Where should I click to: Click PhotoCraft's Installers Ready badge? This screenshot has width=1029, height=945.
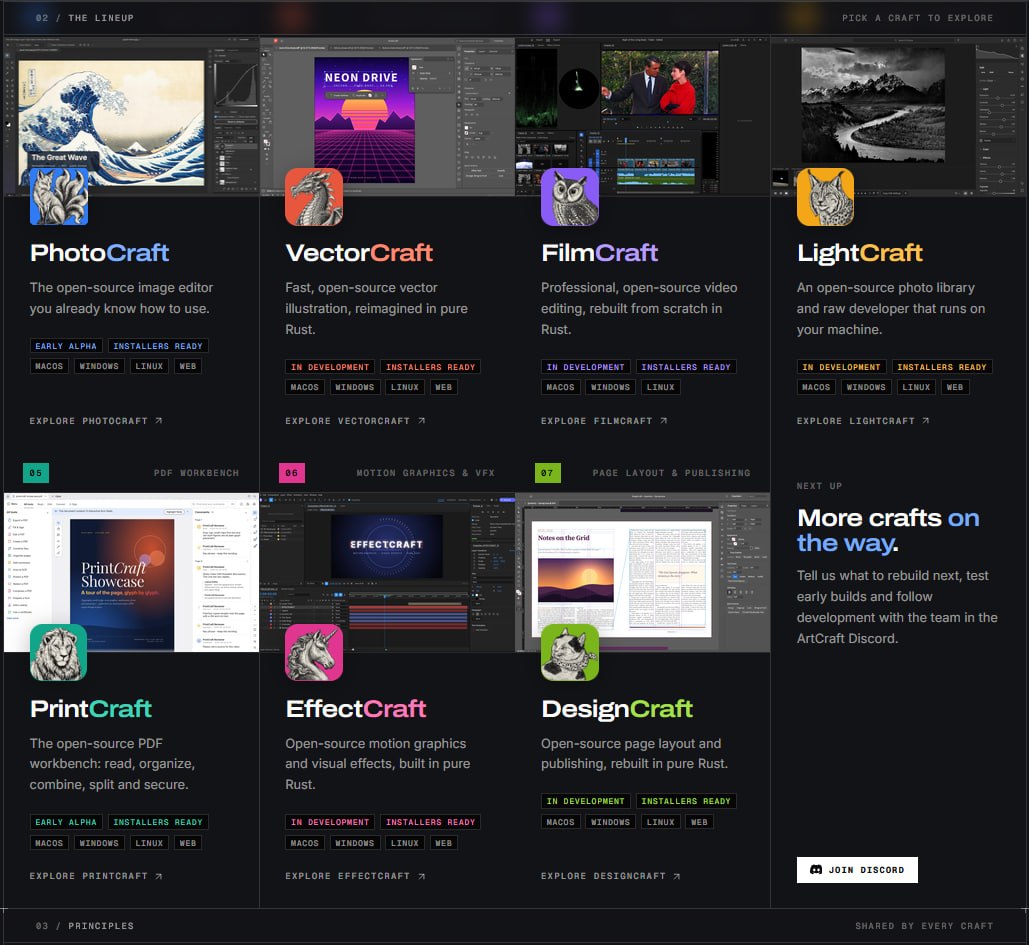click(158, 346)
